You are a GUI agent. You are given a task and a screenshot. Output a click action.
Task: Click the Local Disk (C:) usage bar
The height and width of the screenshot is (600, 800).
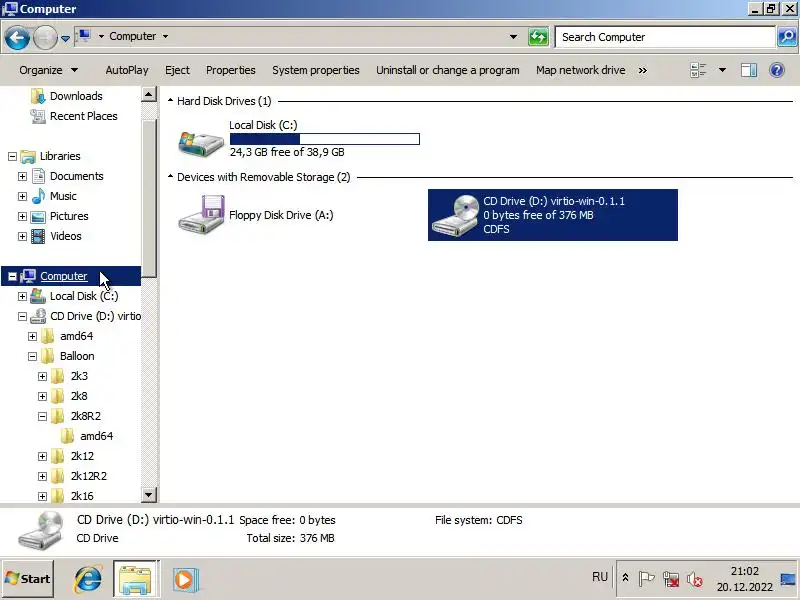324,139
